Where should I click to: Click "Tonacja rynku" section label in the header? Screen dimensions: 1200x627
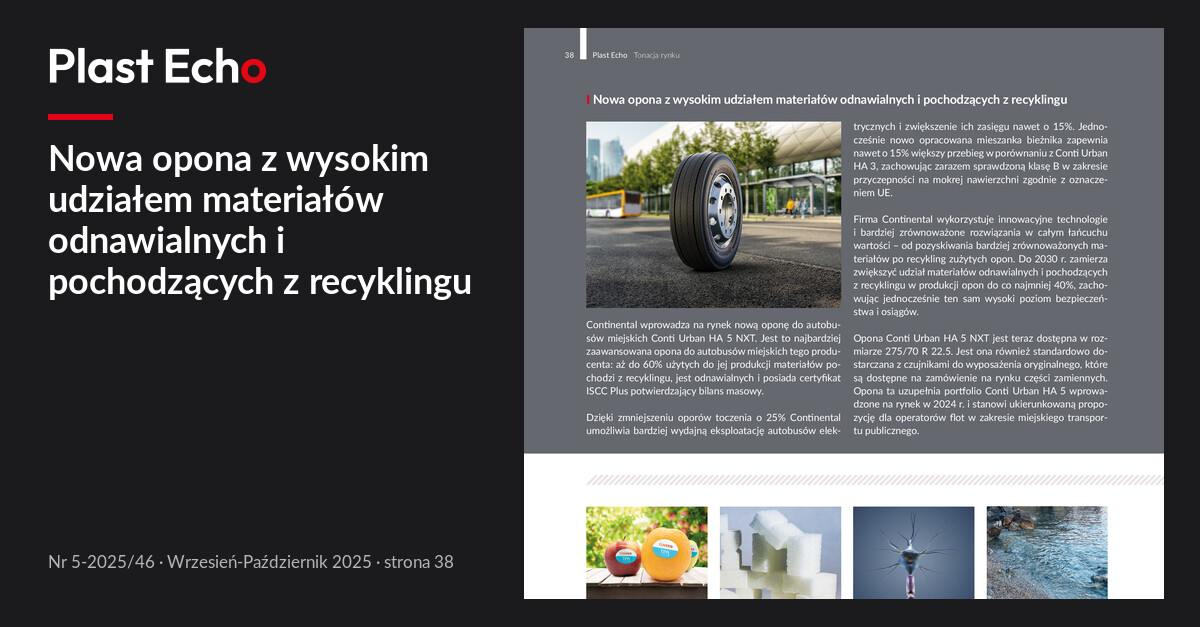click(657, 55)
